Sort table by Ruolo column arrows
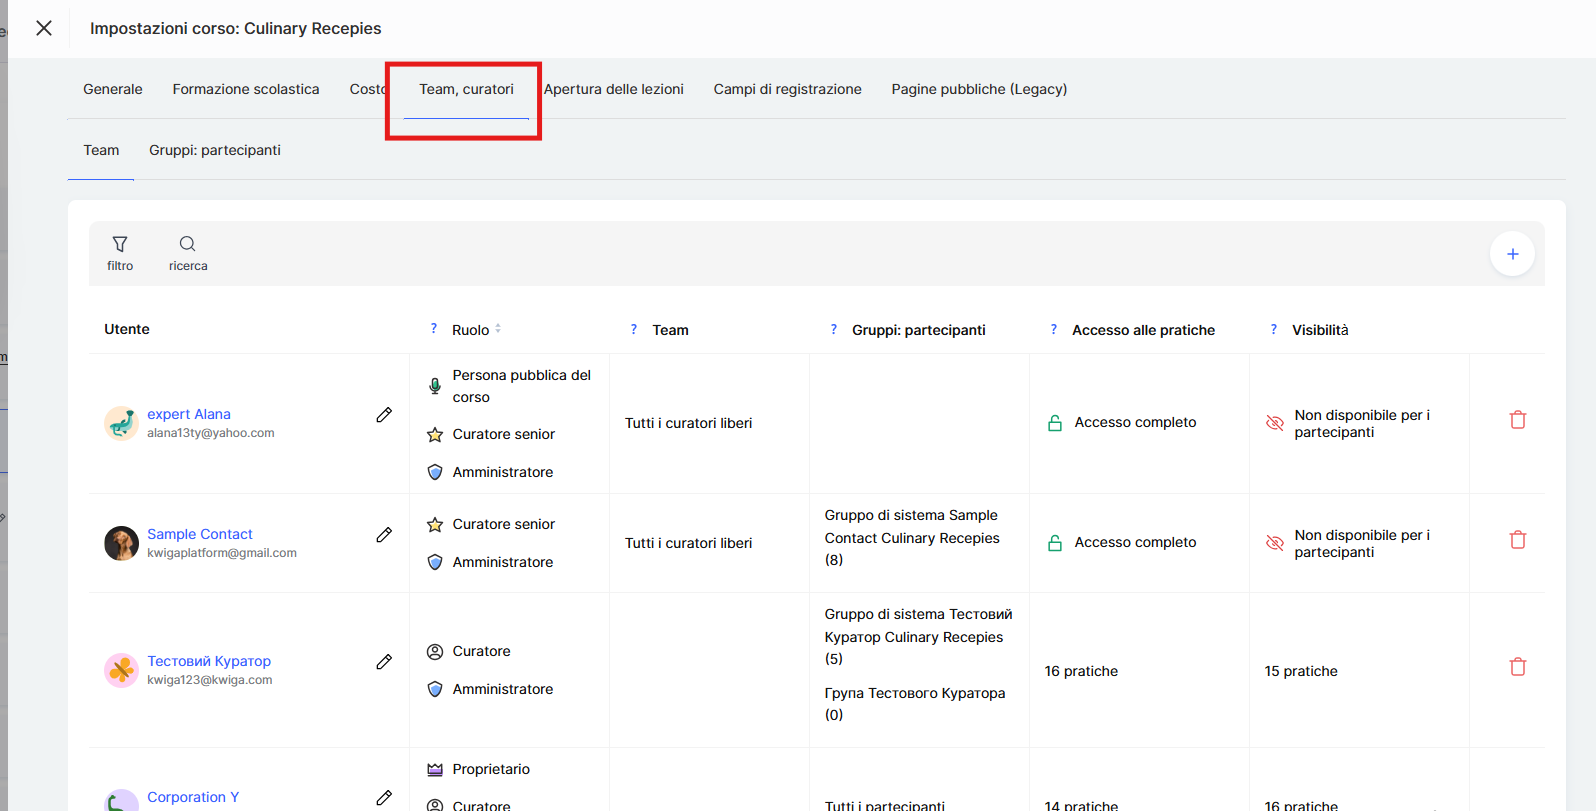The image size is (1596, 811). coord(498,329)
